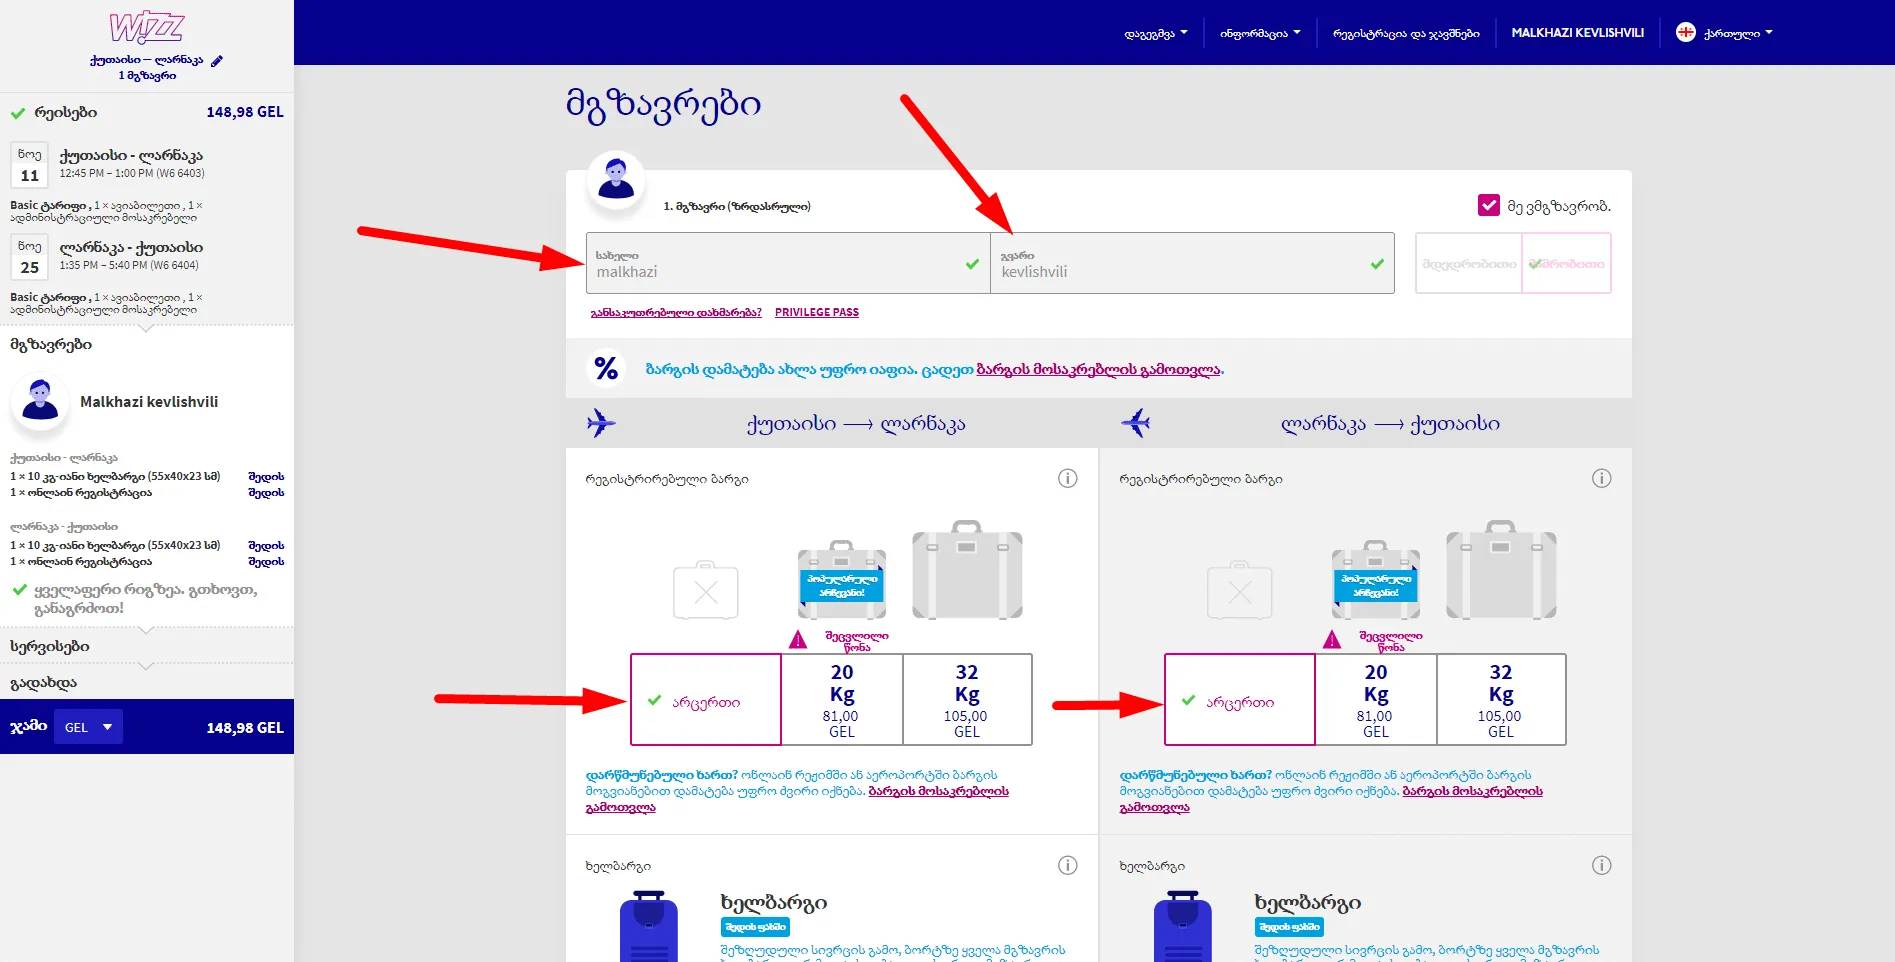Click the pencil edit icon beside route
This screenshot has width=1895, height=962.
pyautogui.click(x=217, y=61)
